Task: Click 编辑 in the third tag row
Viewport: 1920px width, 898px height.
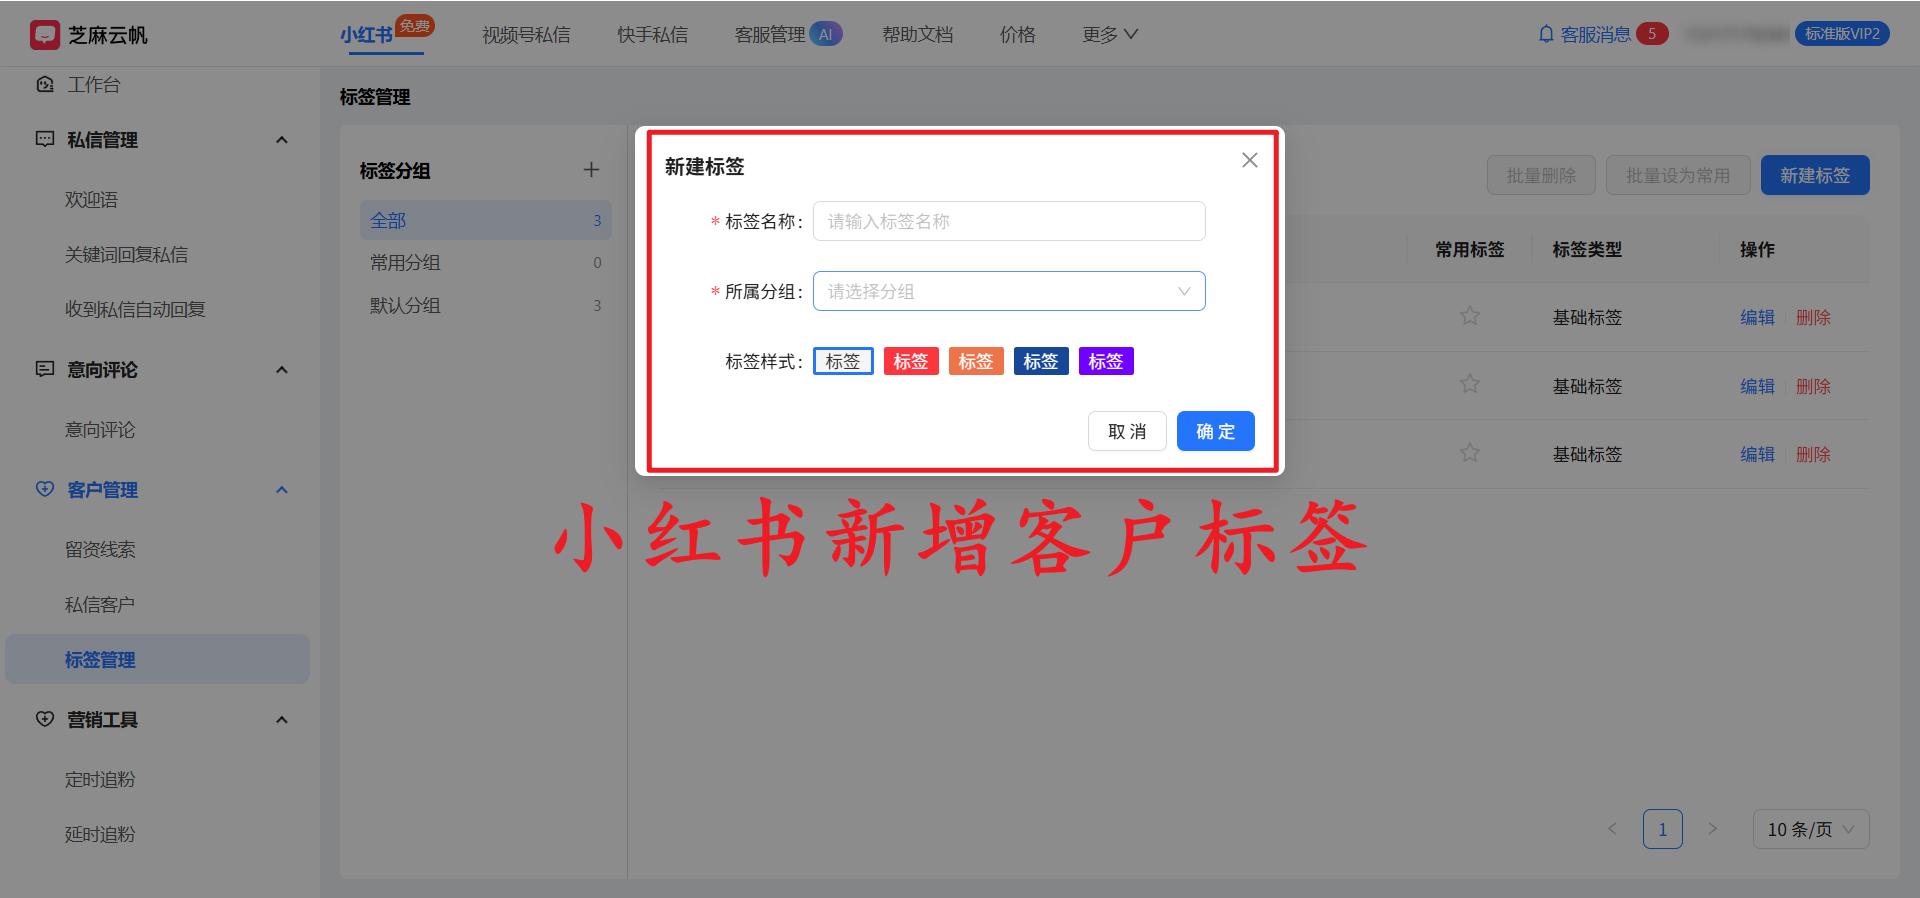Action: (1757, 454)
